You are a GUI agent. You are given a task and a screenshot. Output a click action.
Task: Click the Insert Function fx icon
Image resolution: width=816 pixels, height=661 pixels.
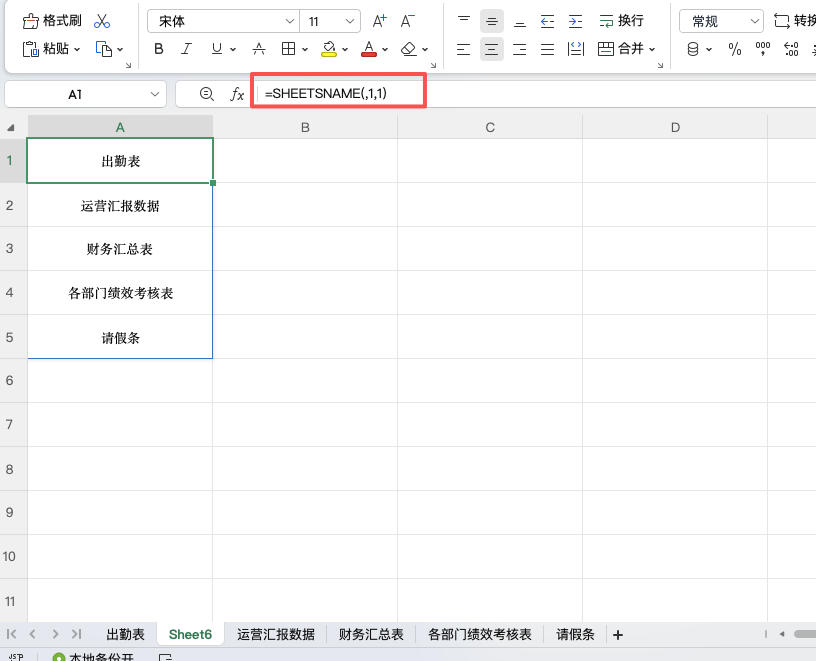(x=237, y=94)
